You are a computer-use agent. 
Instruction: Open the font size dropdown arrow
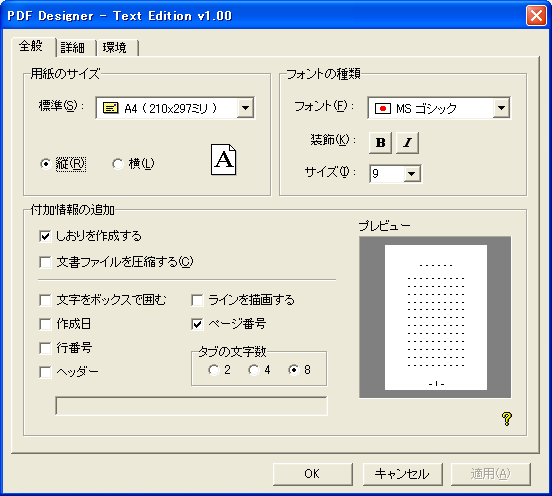tap(412, 174)
